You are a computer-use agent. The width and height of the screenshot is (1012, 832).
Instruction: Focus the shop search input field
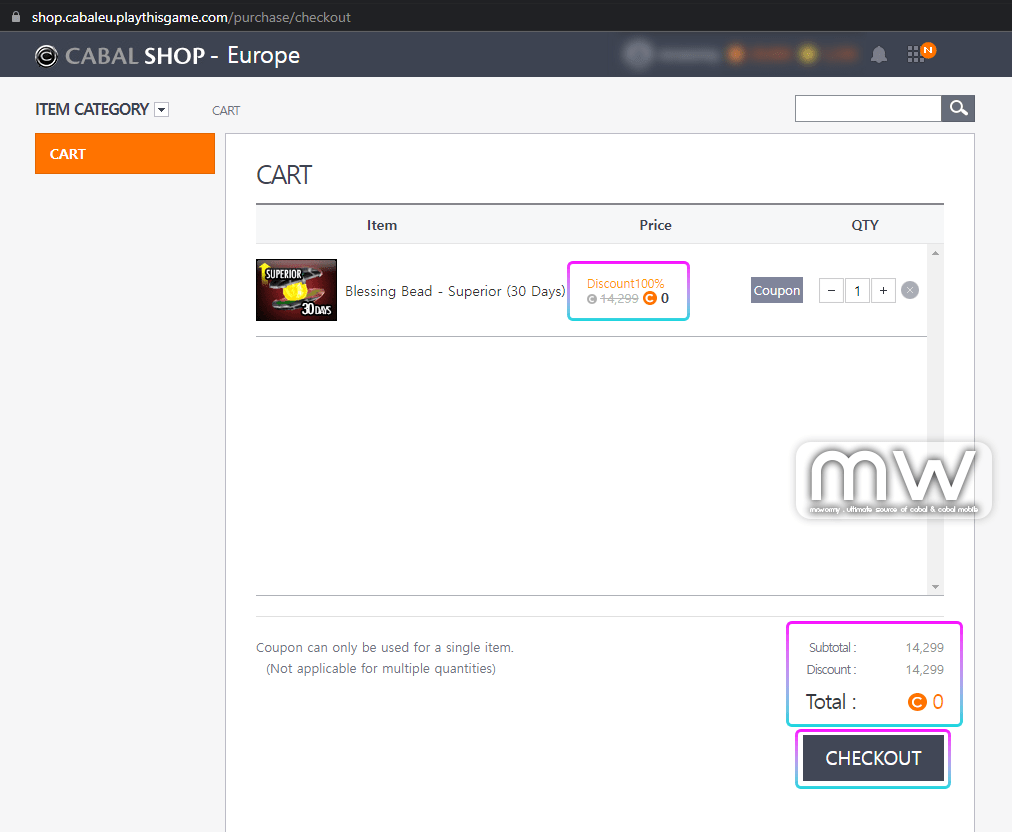pyautogui.click(x=868, y=108)
